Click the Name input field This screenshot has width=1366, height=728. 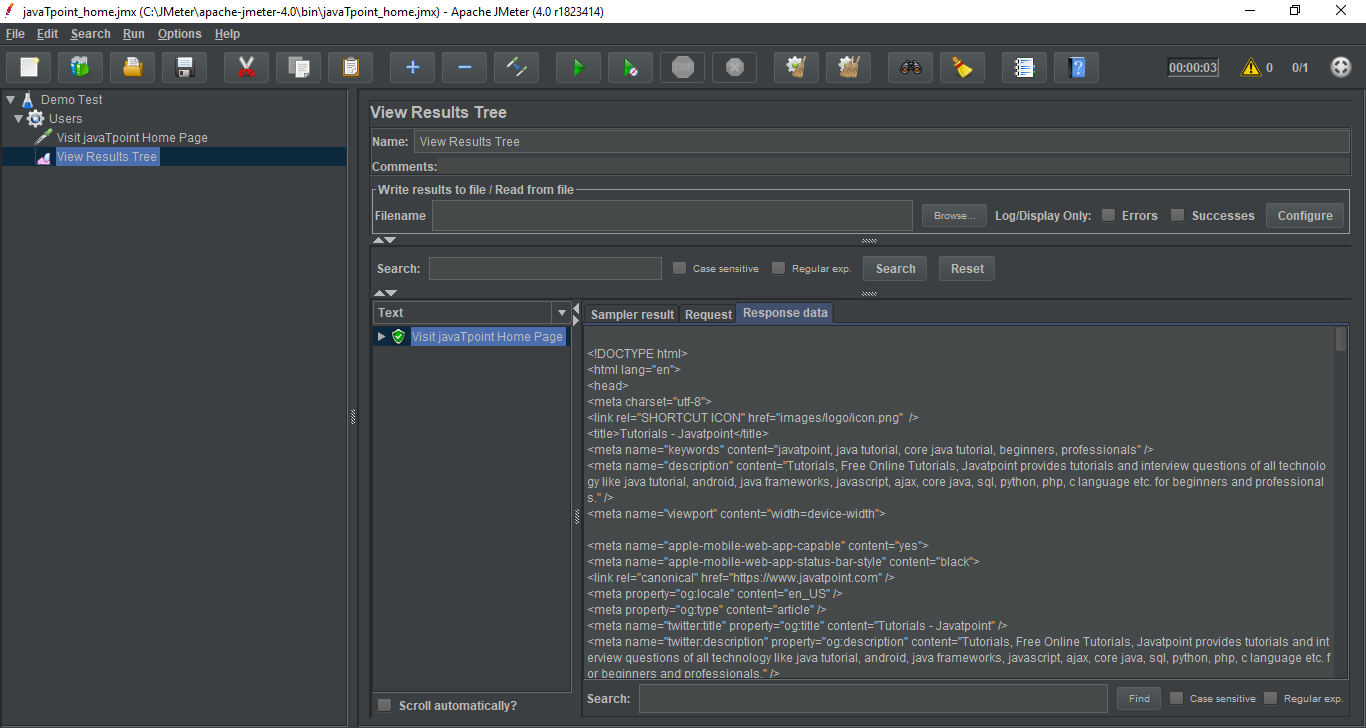pyautogui.click(x=881, y=141)
